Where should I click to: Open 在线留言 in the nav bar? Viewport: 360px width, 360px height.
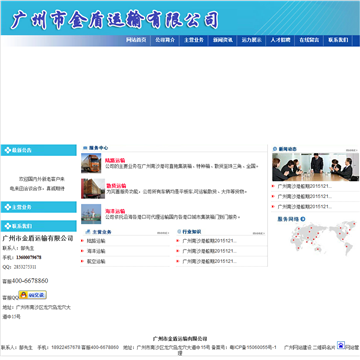point(309,40)
